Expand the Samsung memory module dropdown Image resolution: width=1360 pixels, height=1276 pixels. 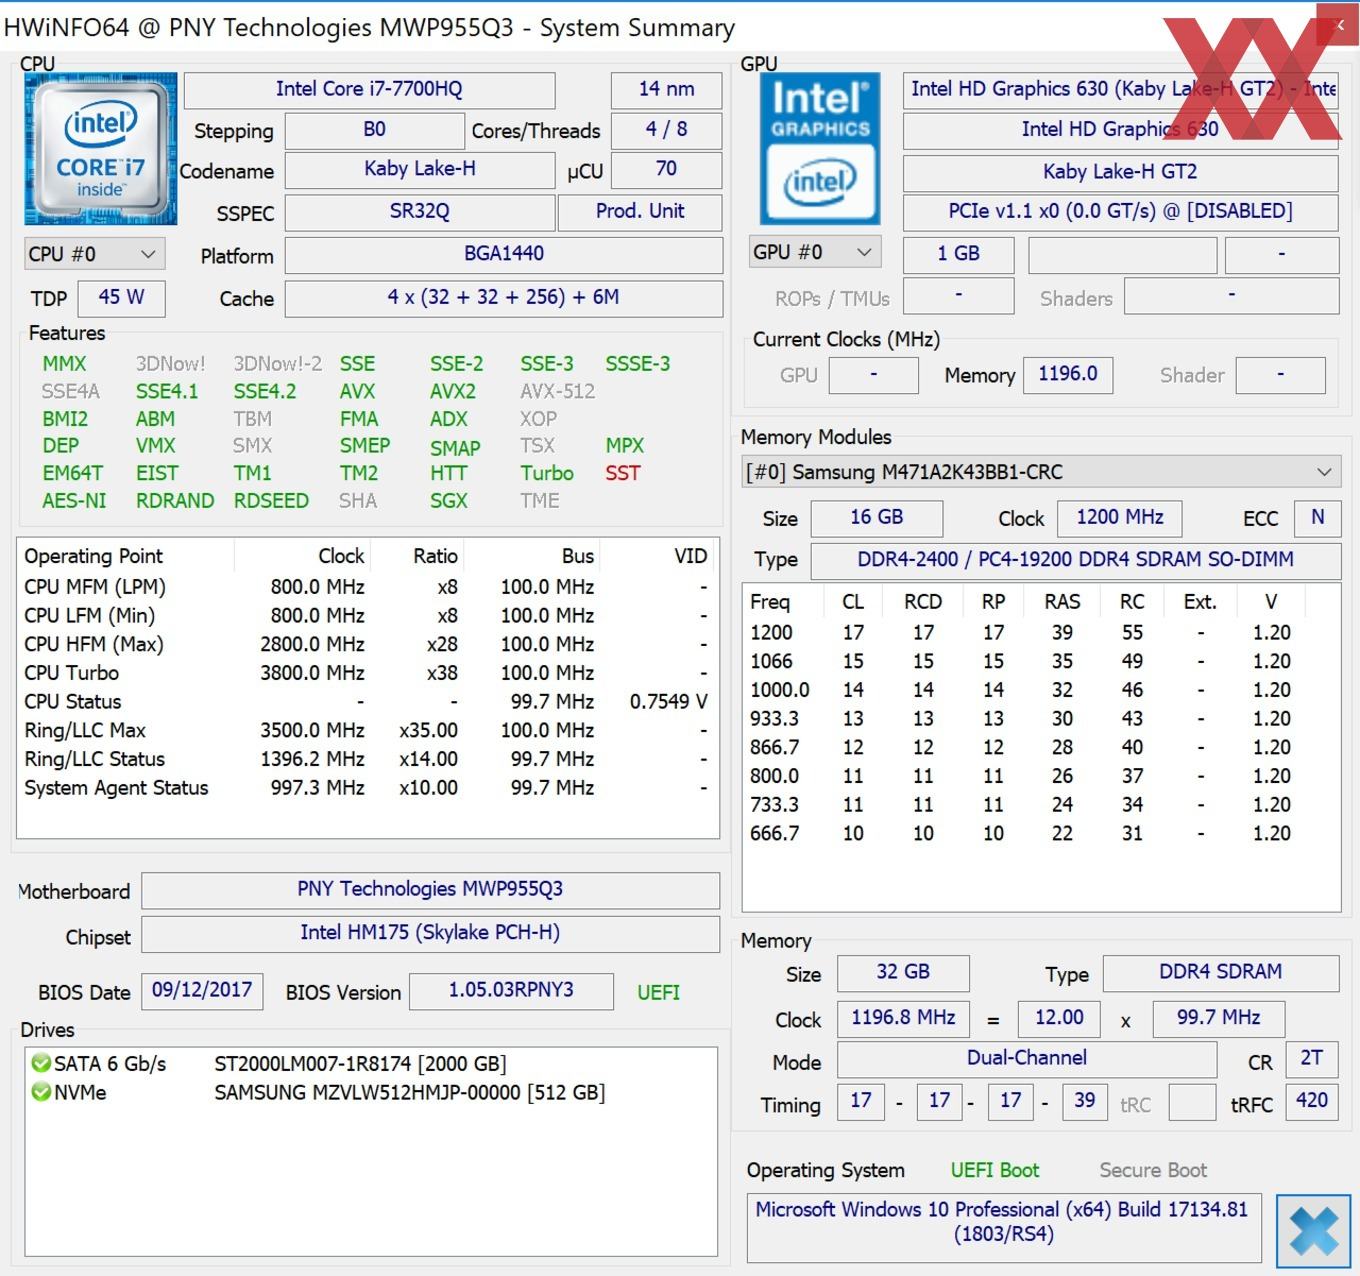pyautogui.click(x=1040, y=472)
